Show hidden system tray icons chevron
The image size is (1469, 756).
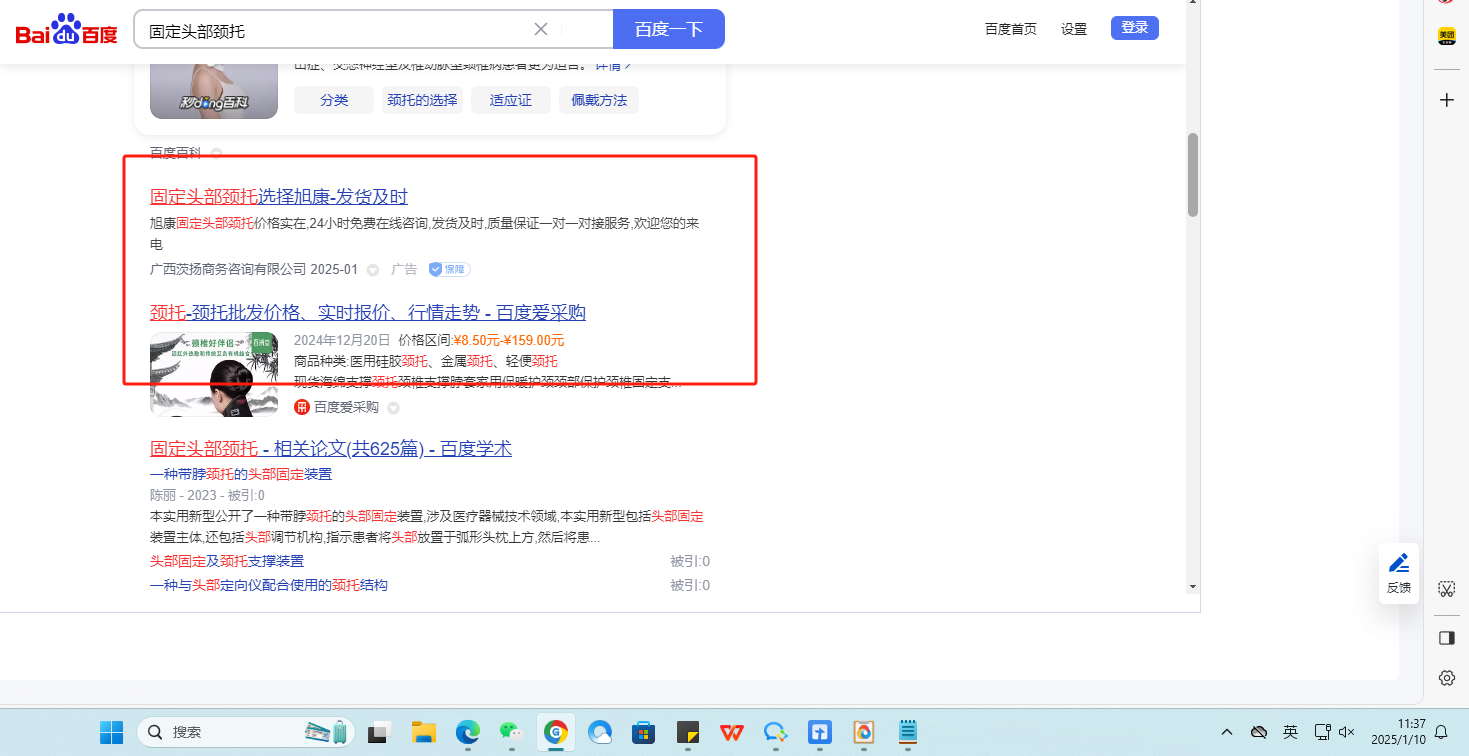coord(1227,732)
